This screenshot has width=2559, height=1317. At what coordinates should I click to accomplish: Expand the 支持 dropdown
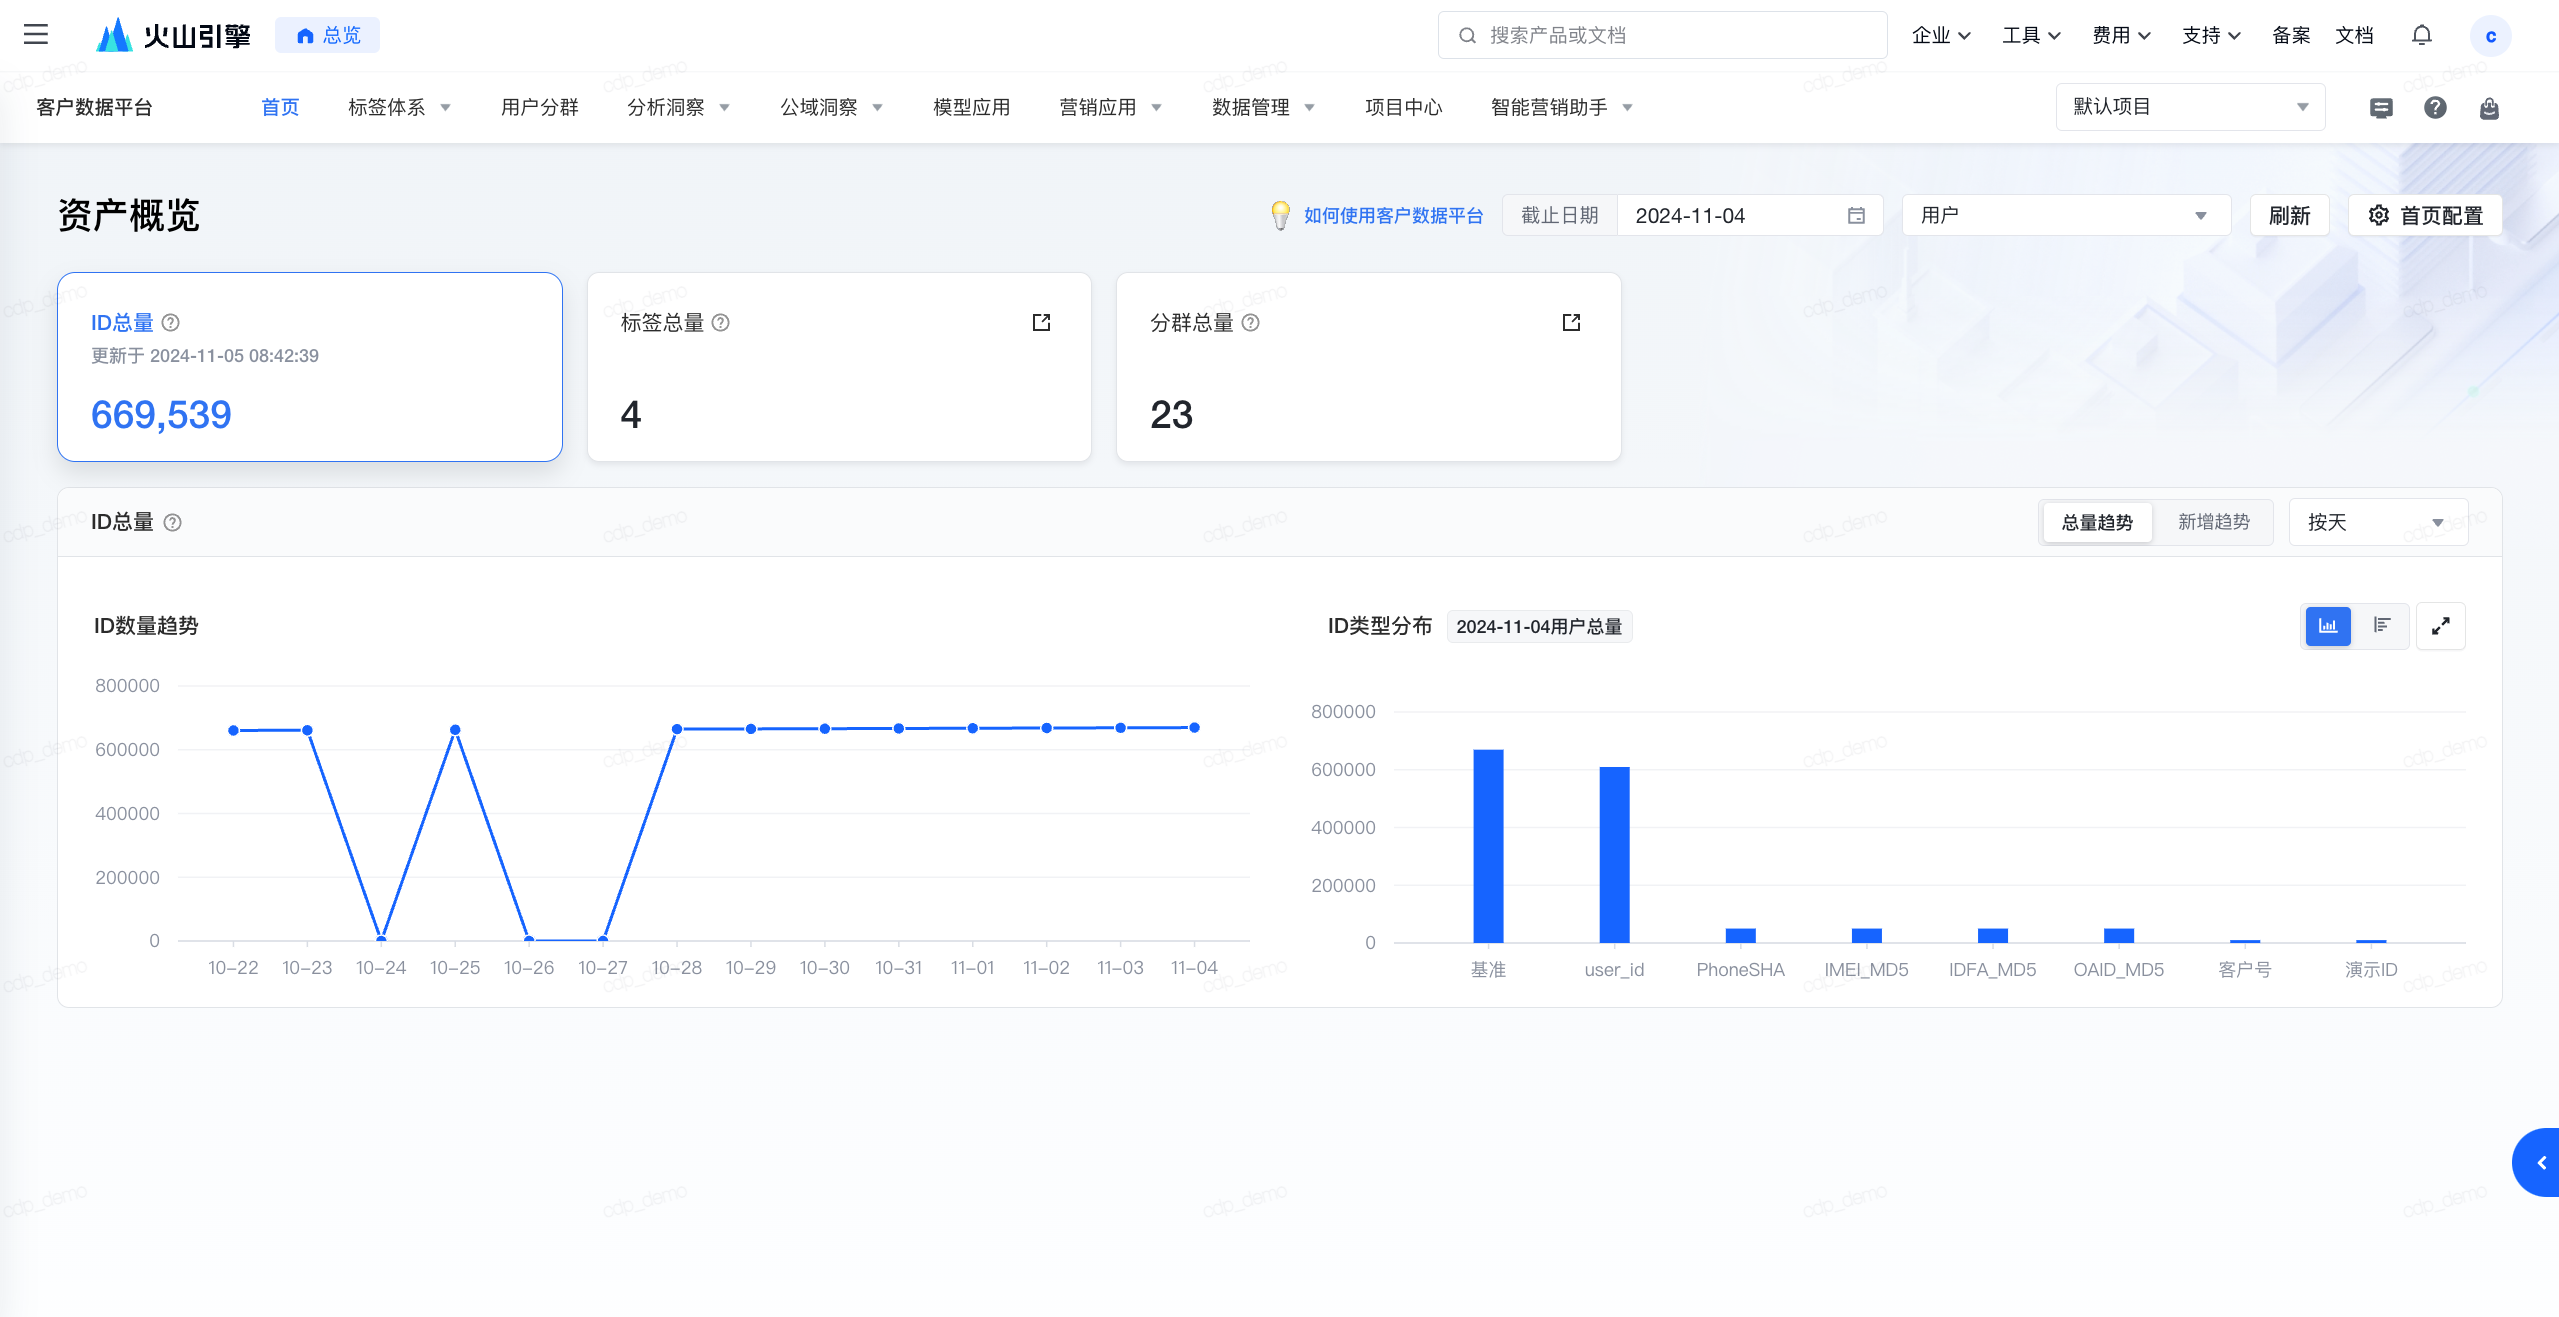coord(2211,36)
